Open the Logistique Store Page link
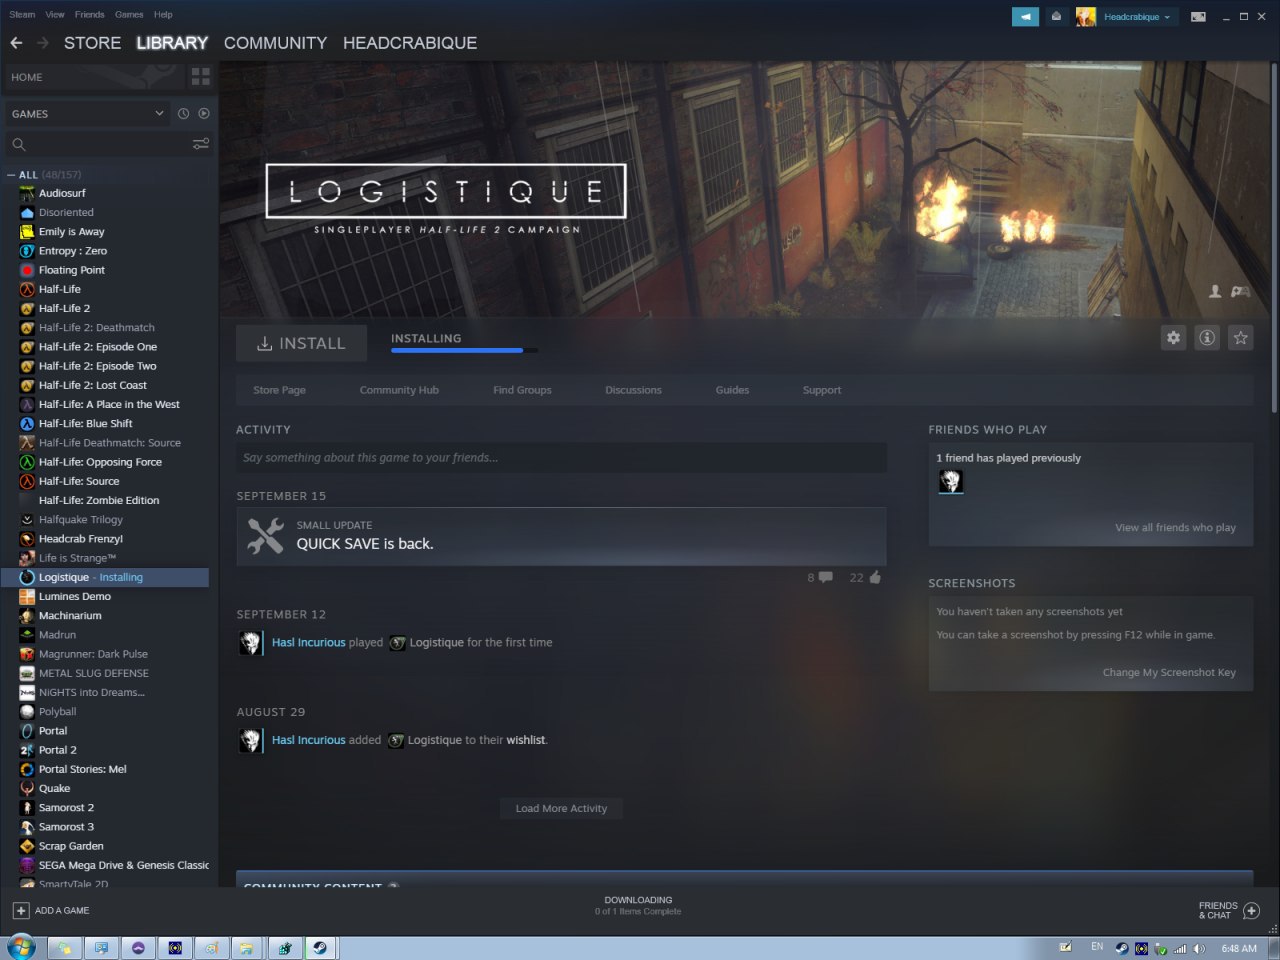Screen dimensions: 1280x960 (279, 390)
